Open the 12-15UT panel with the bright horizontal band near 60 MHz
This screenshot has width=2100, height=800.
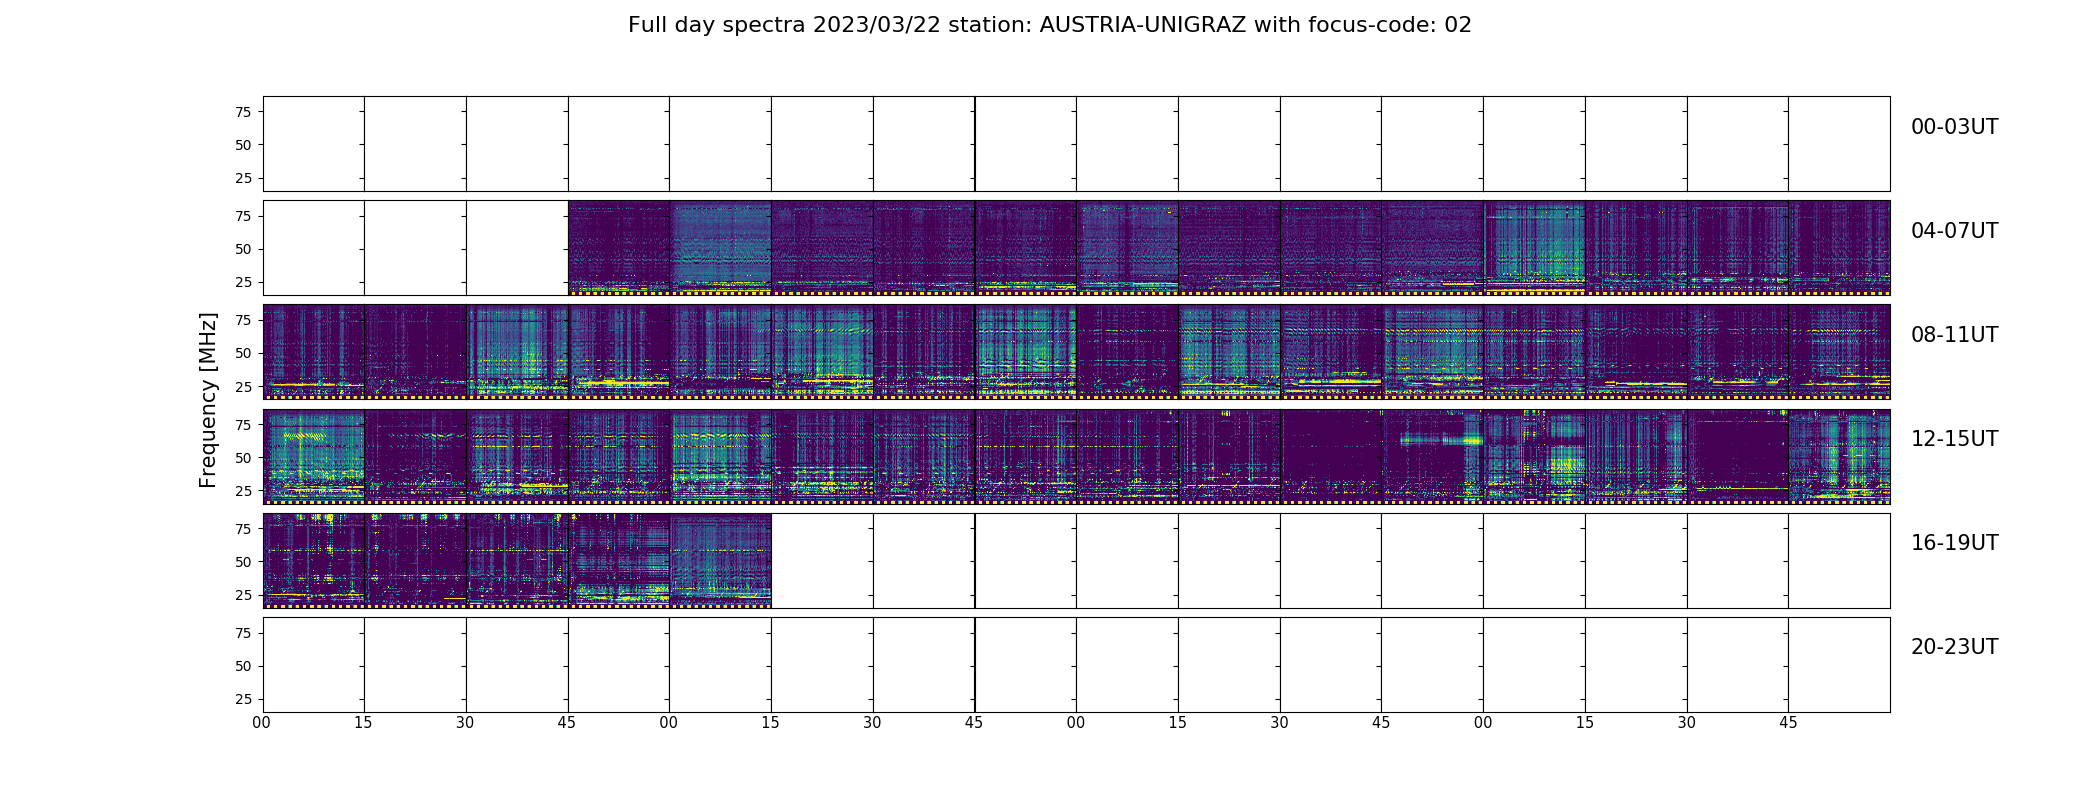point(1432,456)
